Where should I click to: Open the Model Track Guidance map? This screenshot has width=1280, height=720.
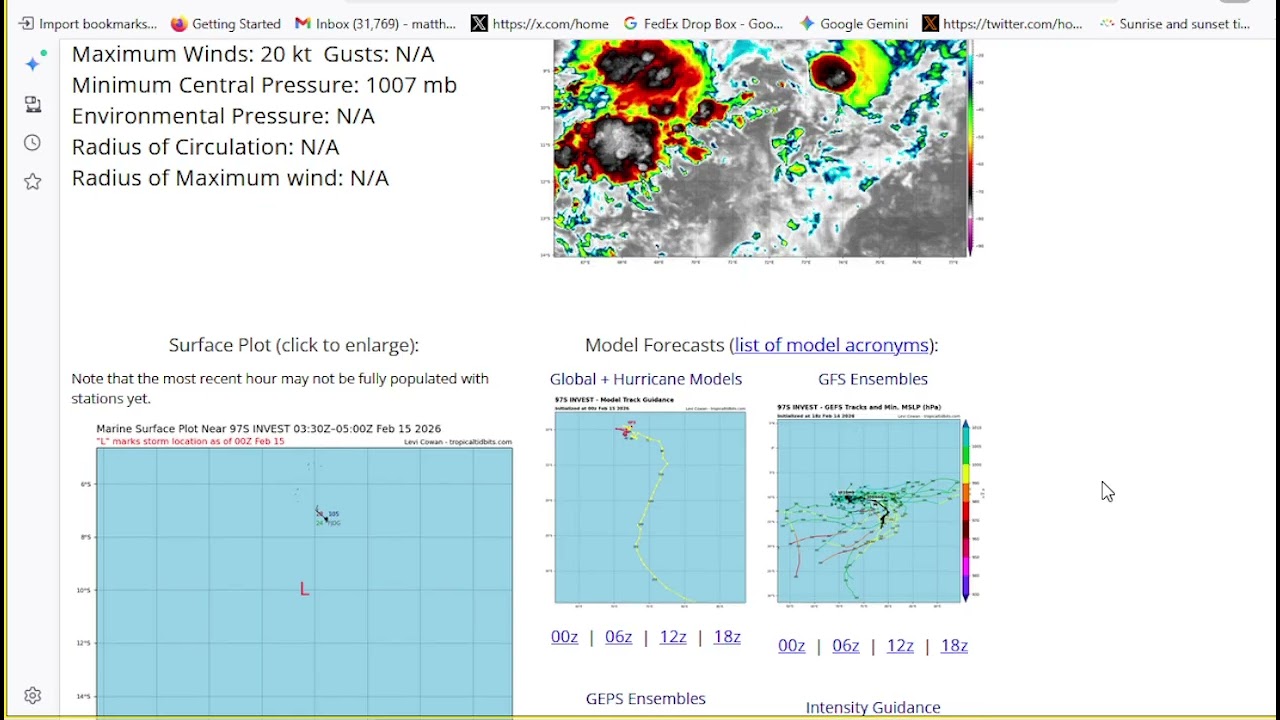pyautogui.click(x=649, y=502)
